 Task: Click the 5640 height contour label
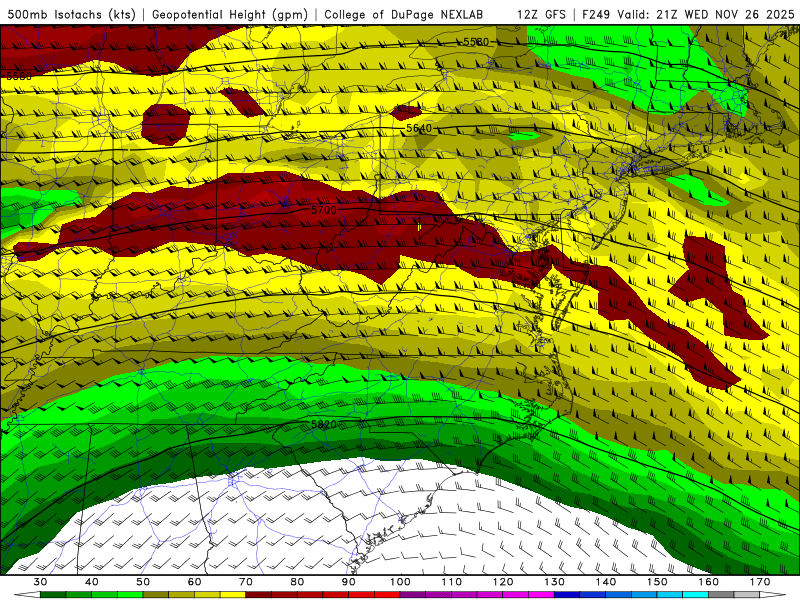pos(419,128)
